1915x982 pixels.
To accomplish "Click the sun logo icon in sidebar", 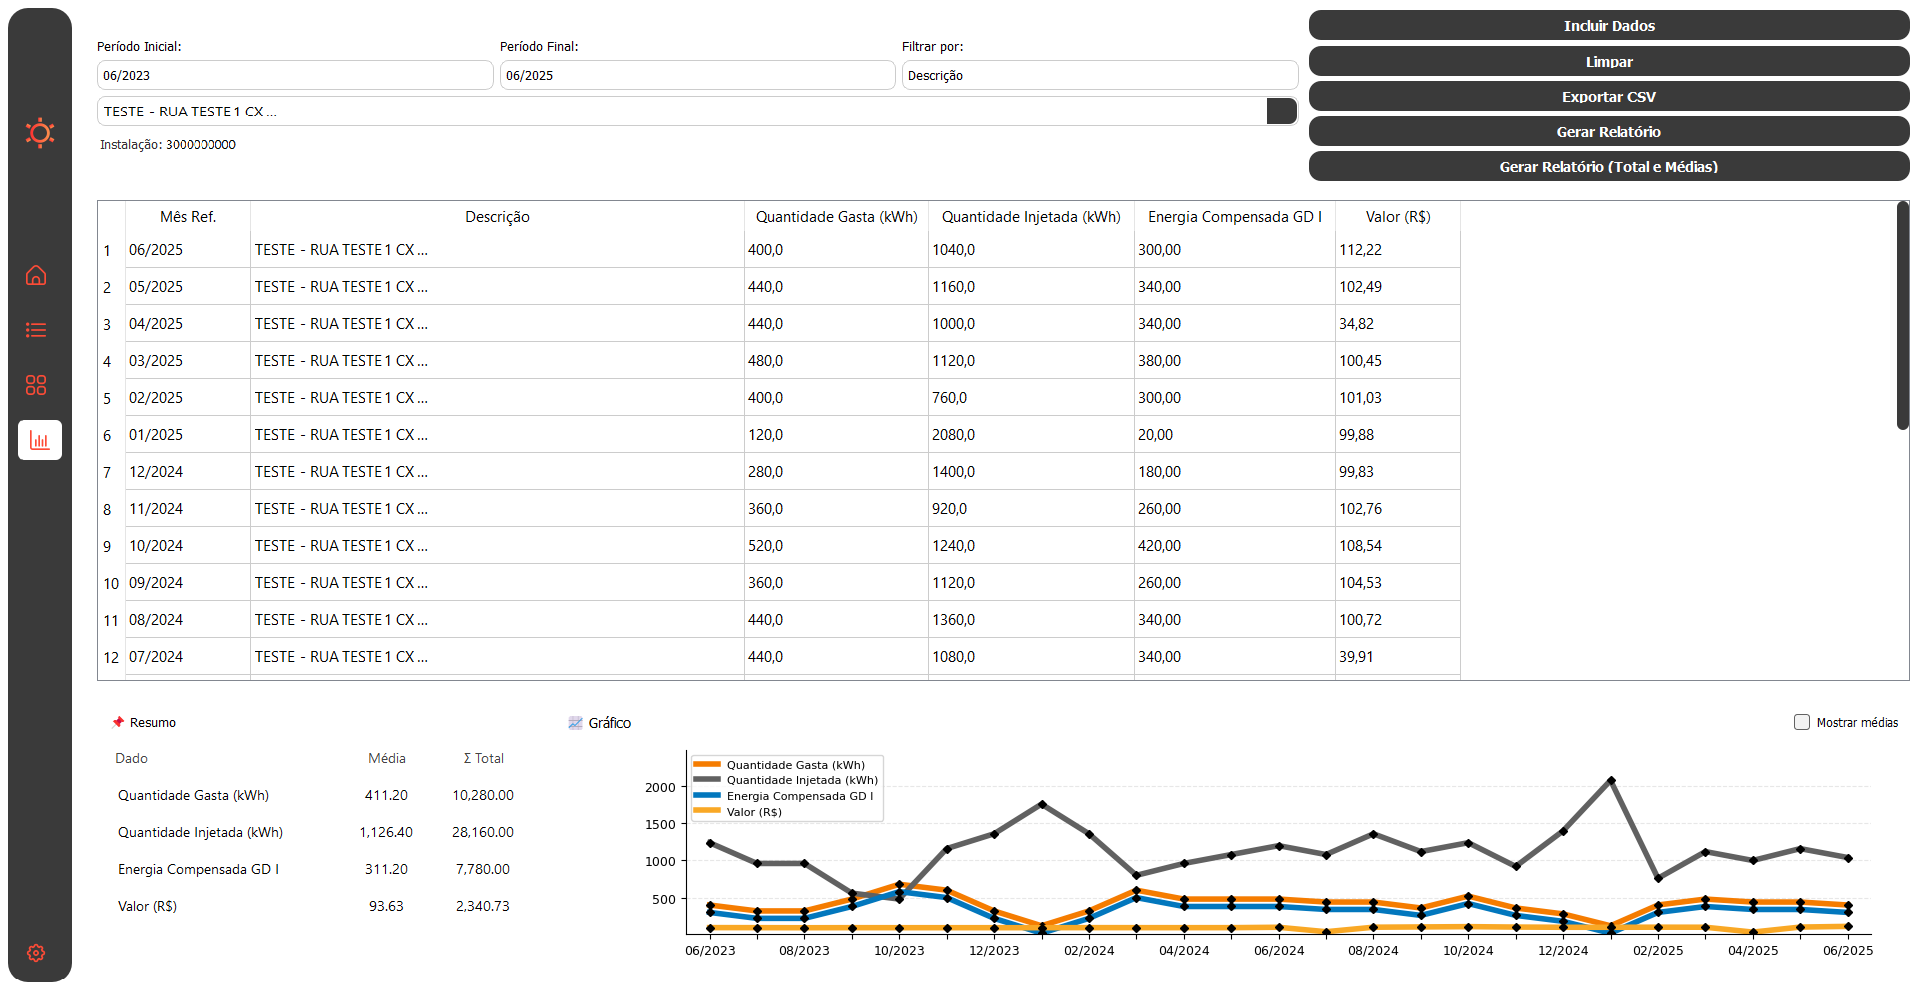I will pyautogui.click(x=40, y=132).
